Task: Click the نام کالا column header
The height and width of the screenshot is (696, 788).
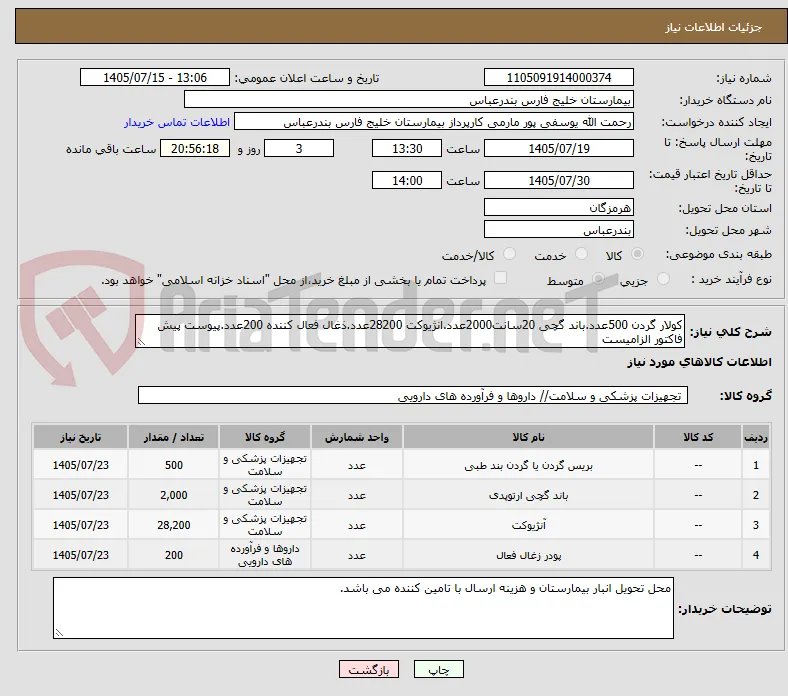Action: (x=528, y=437)
